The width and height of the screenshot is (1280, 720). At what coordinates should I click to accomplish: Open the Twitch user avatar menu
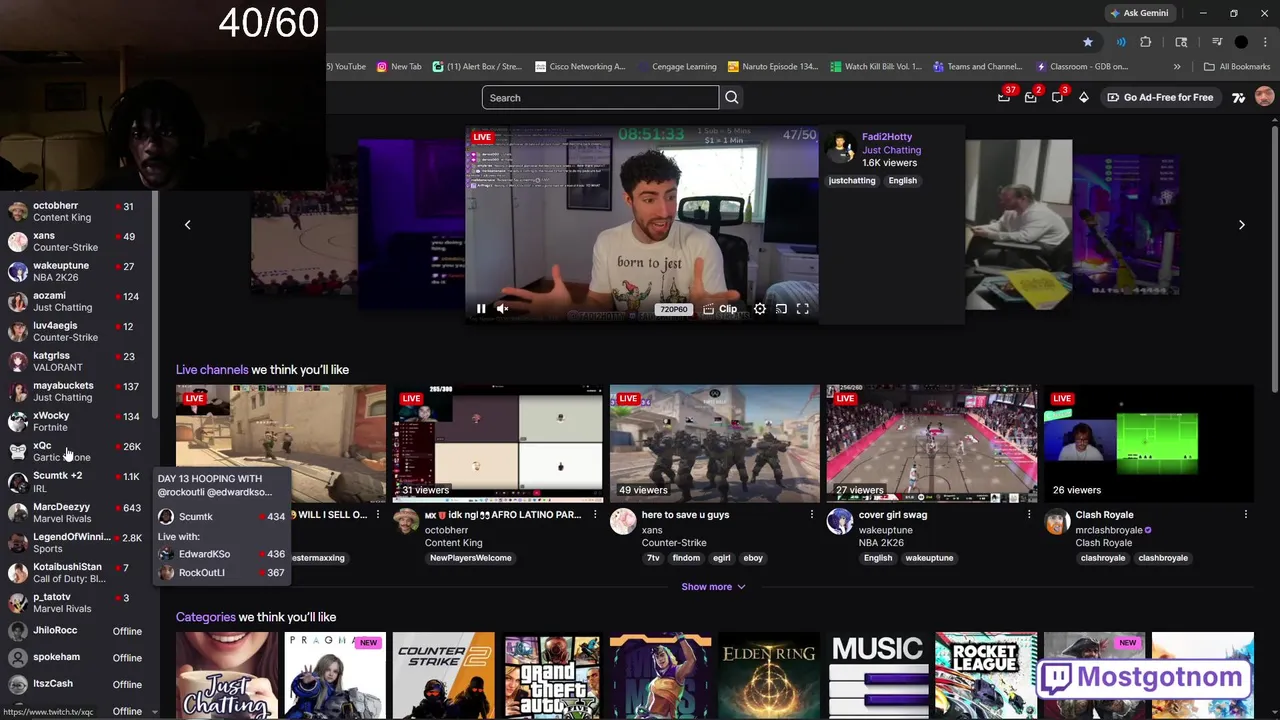pyautogui.click(x=1264, y=97)
